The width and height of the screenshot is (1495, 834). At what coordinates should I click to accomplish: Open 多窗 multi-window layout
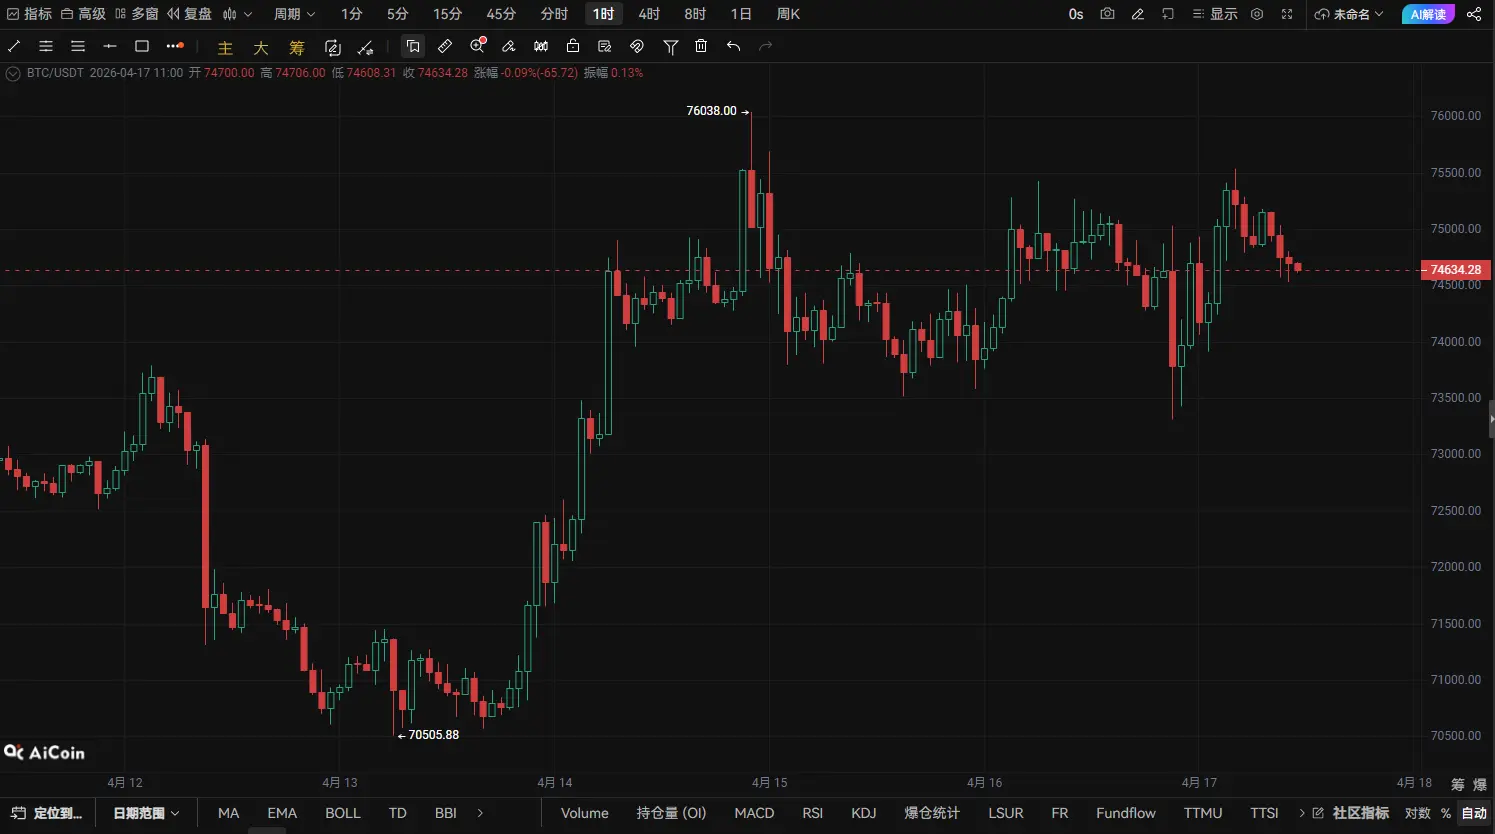(137, 14)
